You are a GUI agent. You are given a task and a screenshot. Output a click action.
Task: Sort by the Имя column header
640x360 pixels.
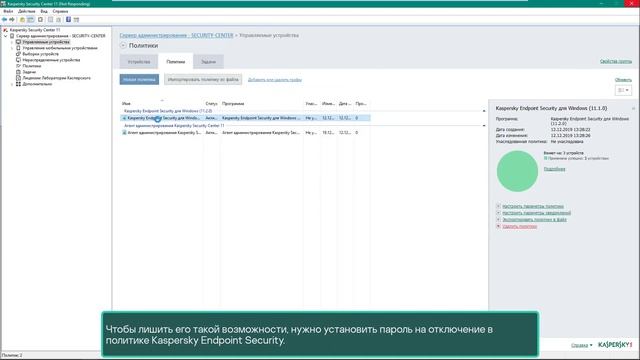(x=126, y=104)
